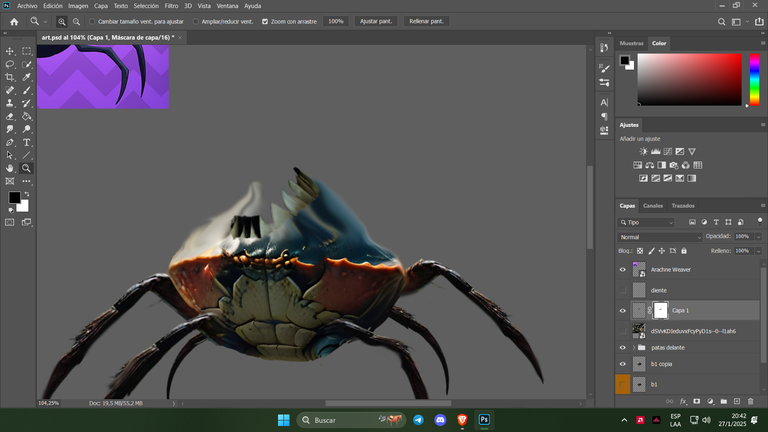Viewport: 768px width, 432px height.
Task: Add a layer mask to Capa 1
Action: click(696, 401)
